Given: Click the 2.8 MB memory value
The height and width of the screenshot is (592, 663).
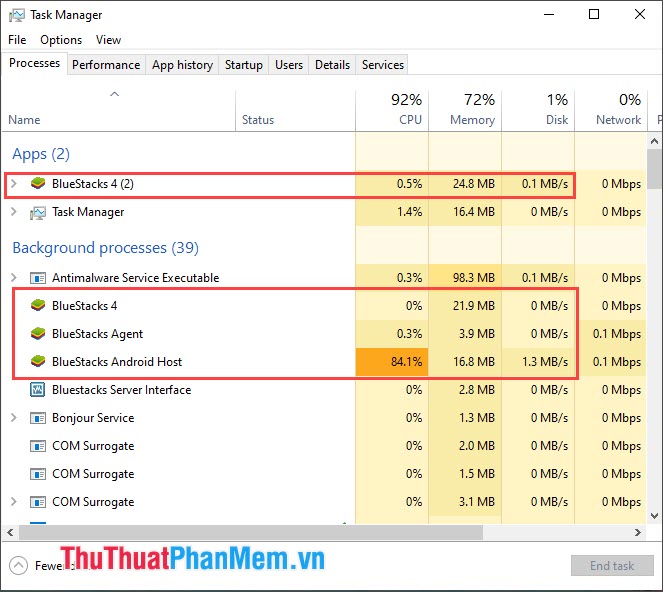Looking at the screenshot, I should pyautogui.click(x=477, y=390).
